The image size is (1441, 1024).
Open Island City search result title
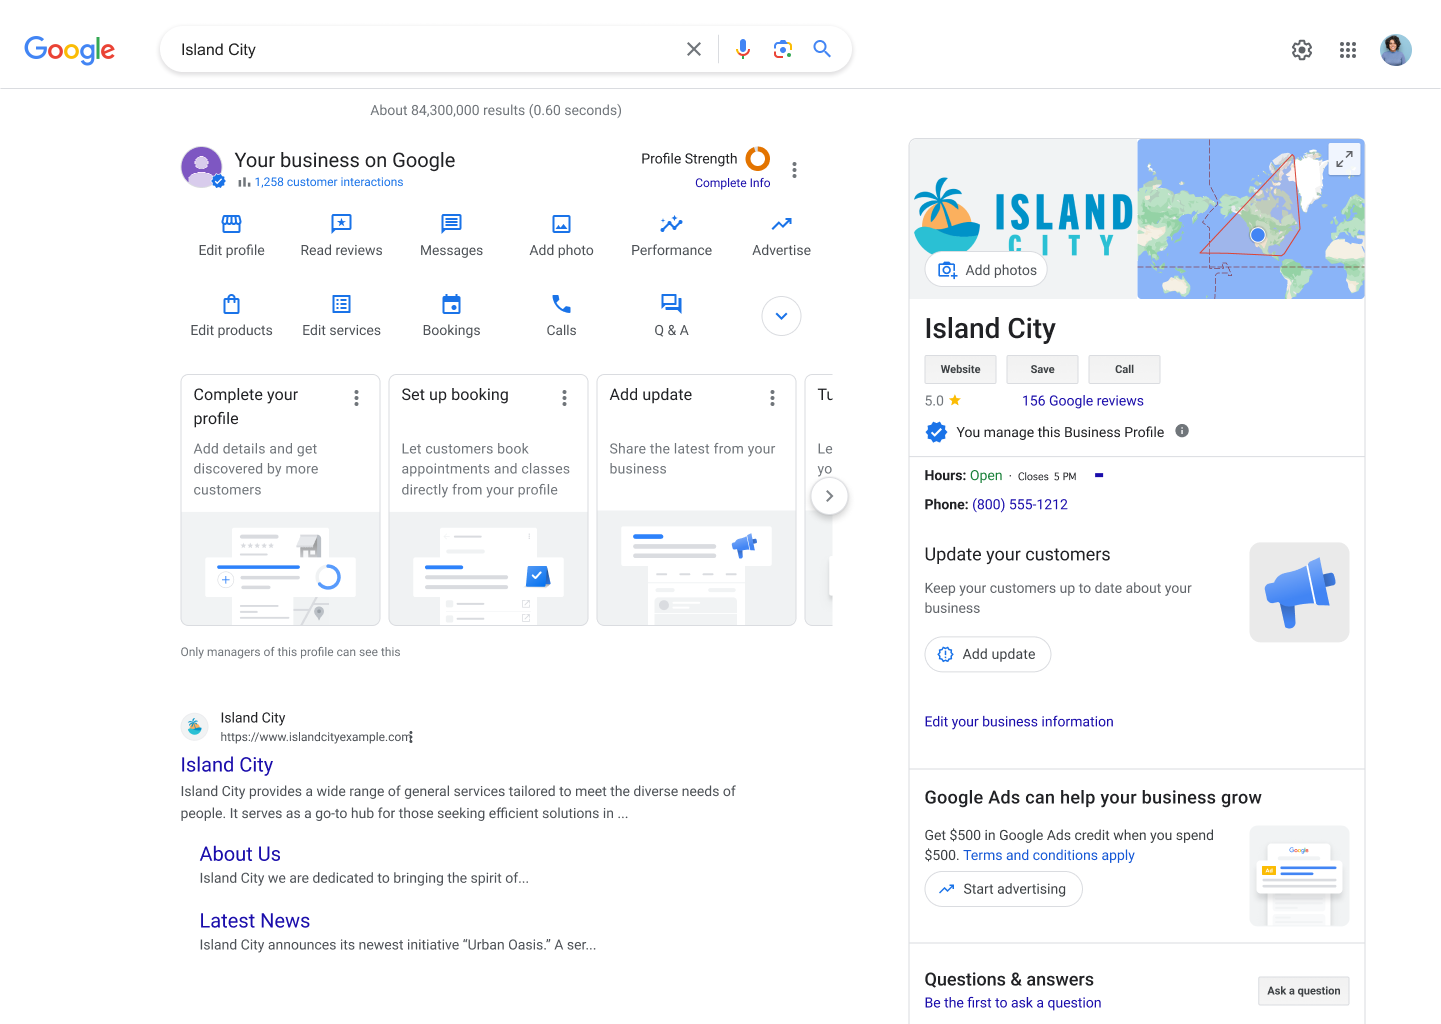[226, 765]
